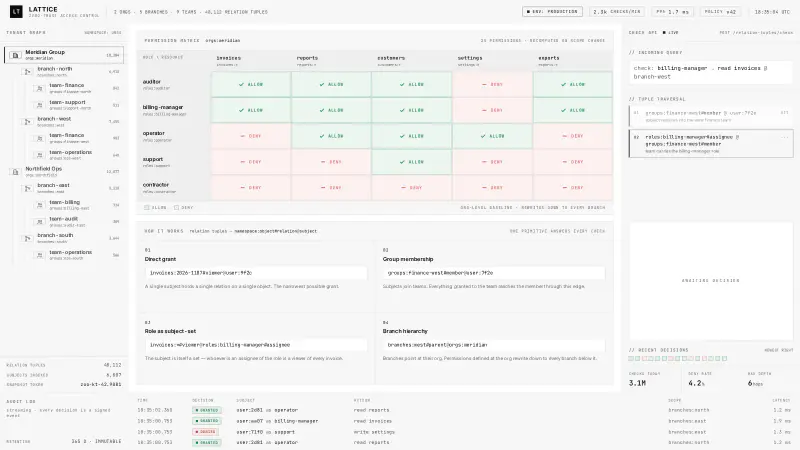
Task: Click team-operations icon under branch-south
Action: coord(39,255)
